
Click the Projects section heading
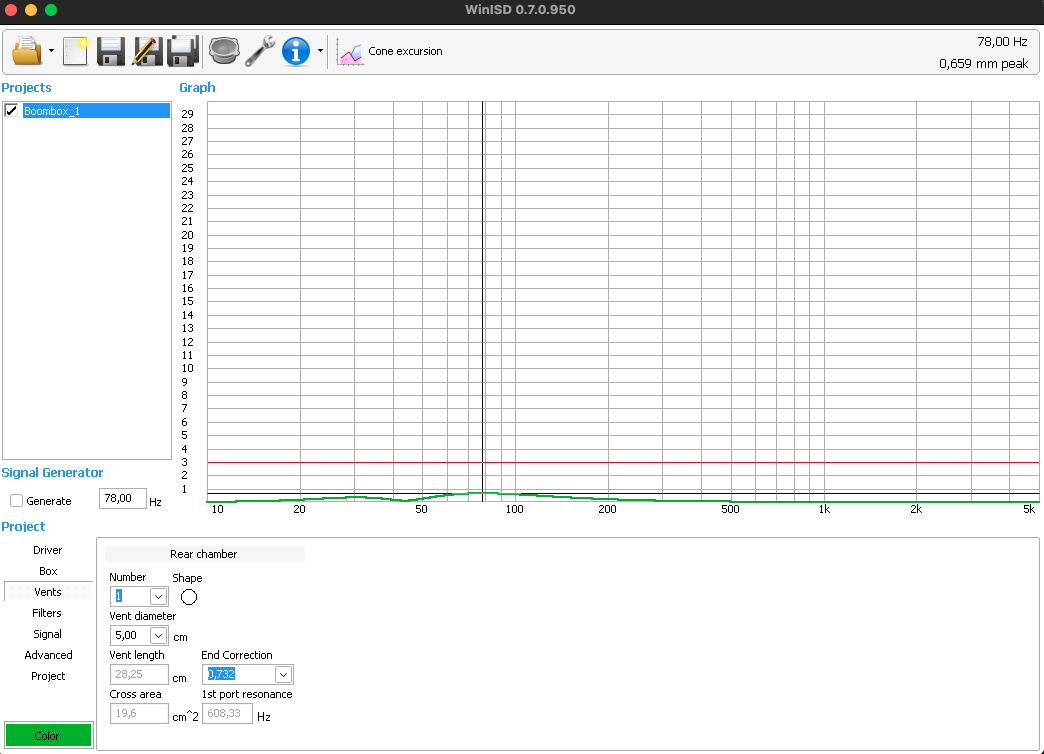point(27,87)
